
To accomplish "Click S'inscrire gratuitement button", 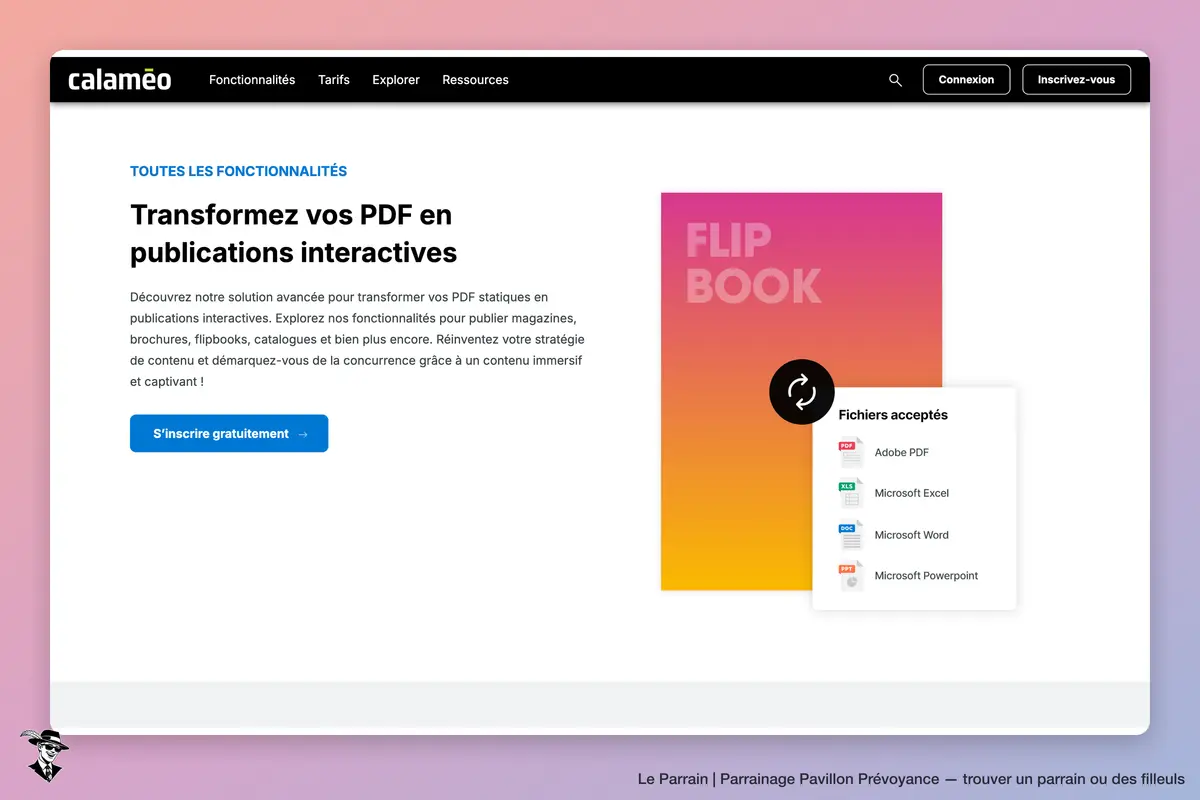I will [229, 434].
